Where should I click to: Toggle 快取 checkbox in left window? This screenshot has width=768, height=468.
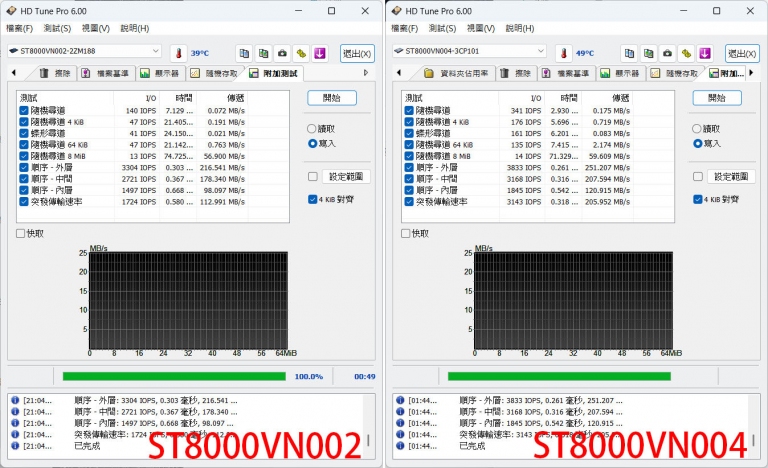click(x=21, y=234)
